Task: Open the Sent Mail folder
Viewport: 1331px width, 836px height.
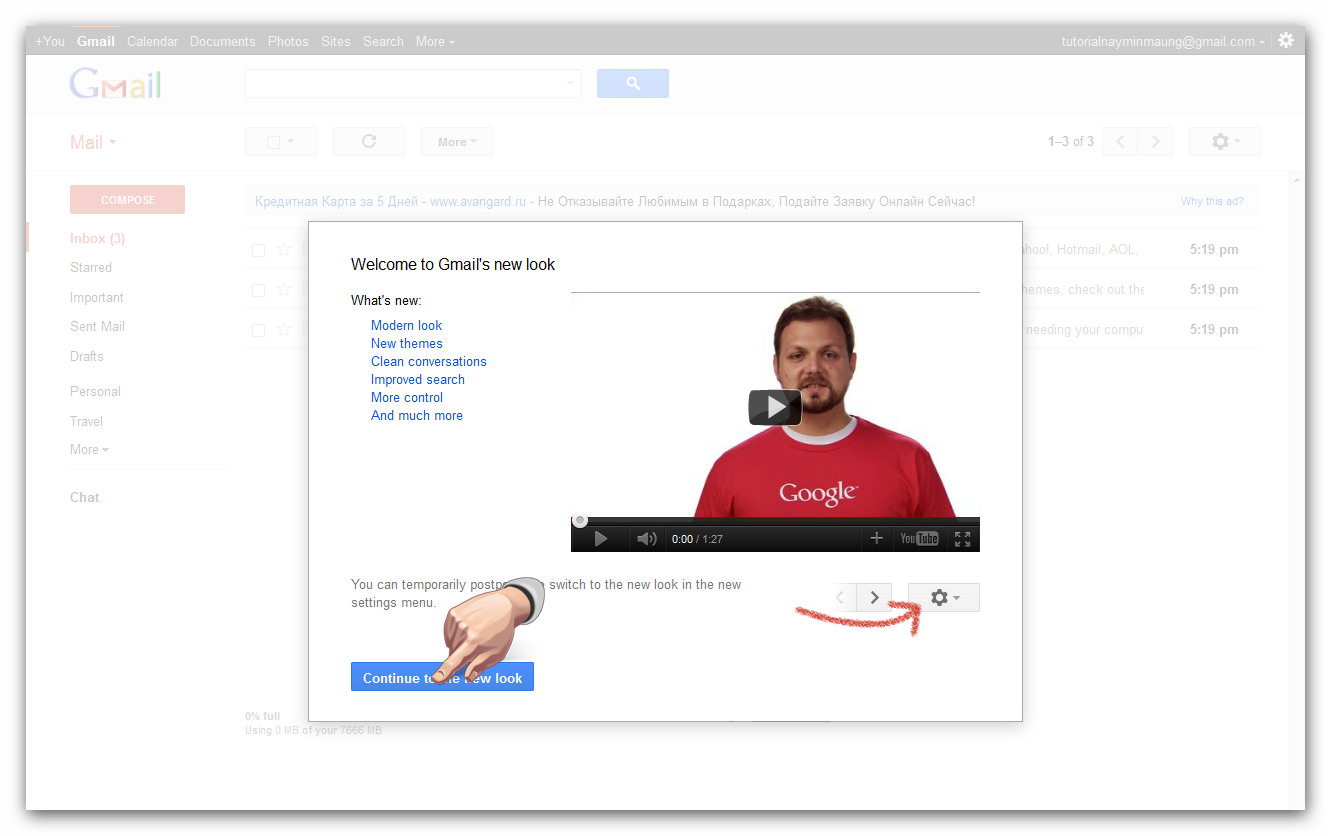Action: pyautogui.click(x=97, y=326)
